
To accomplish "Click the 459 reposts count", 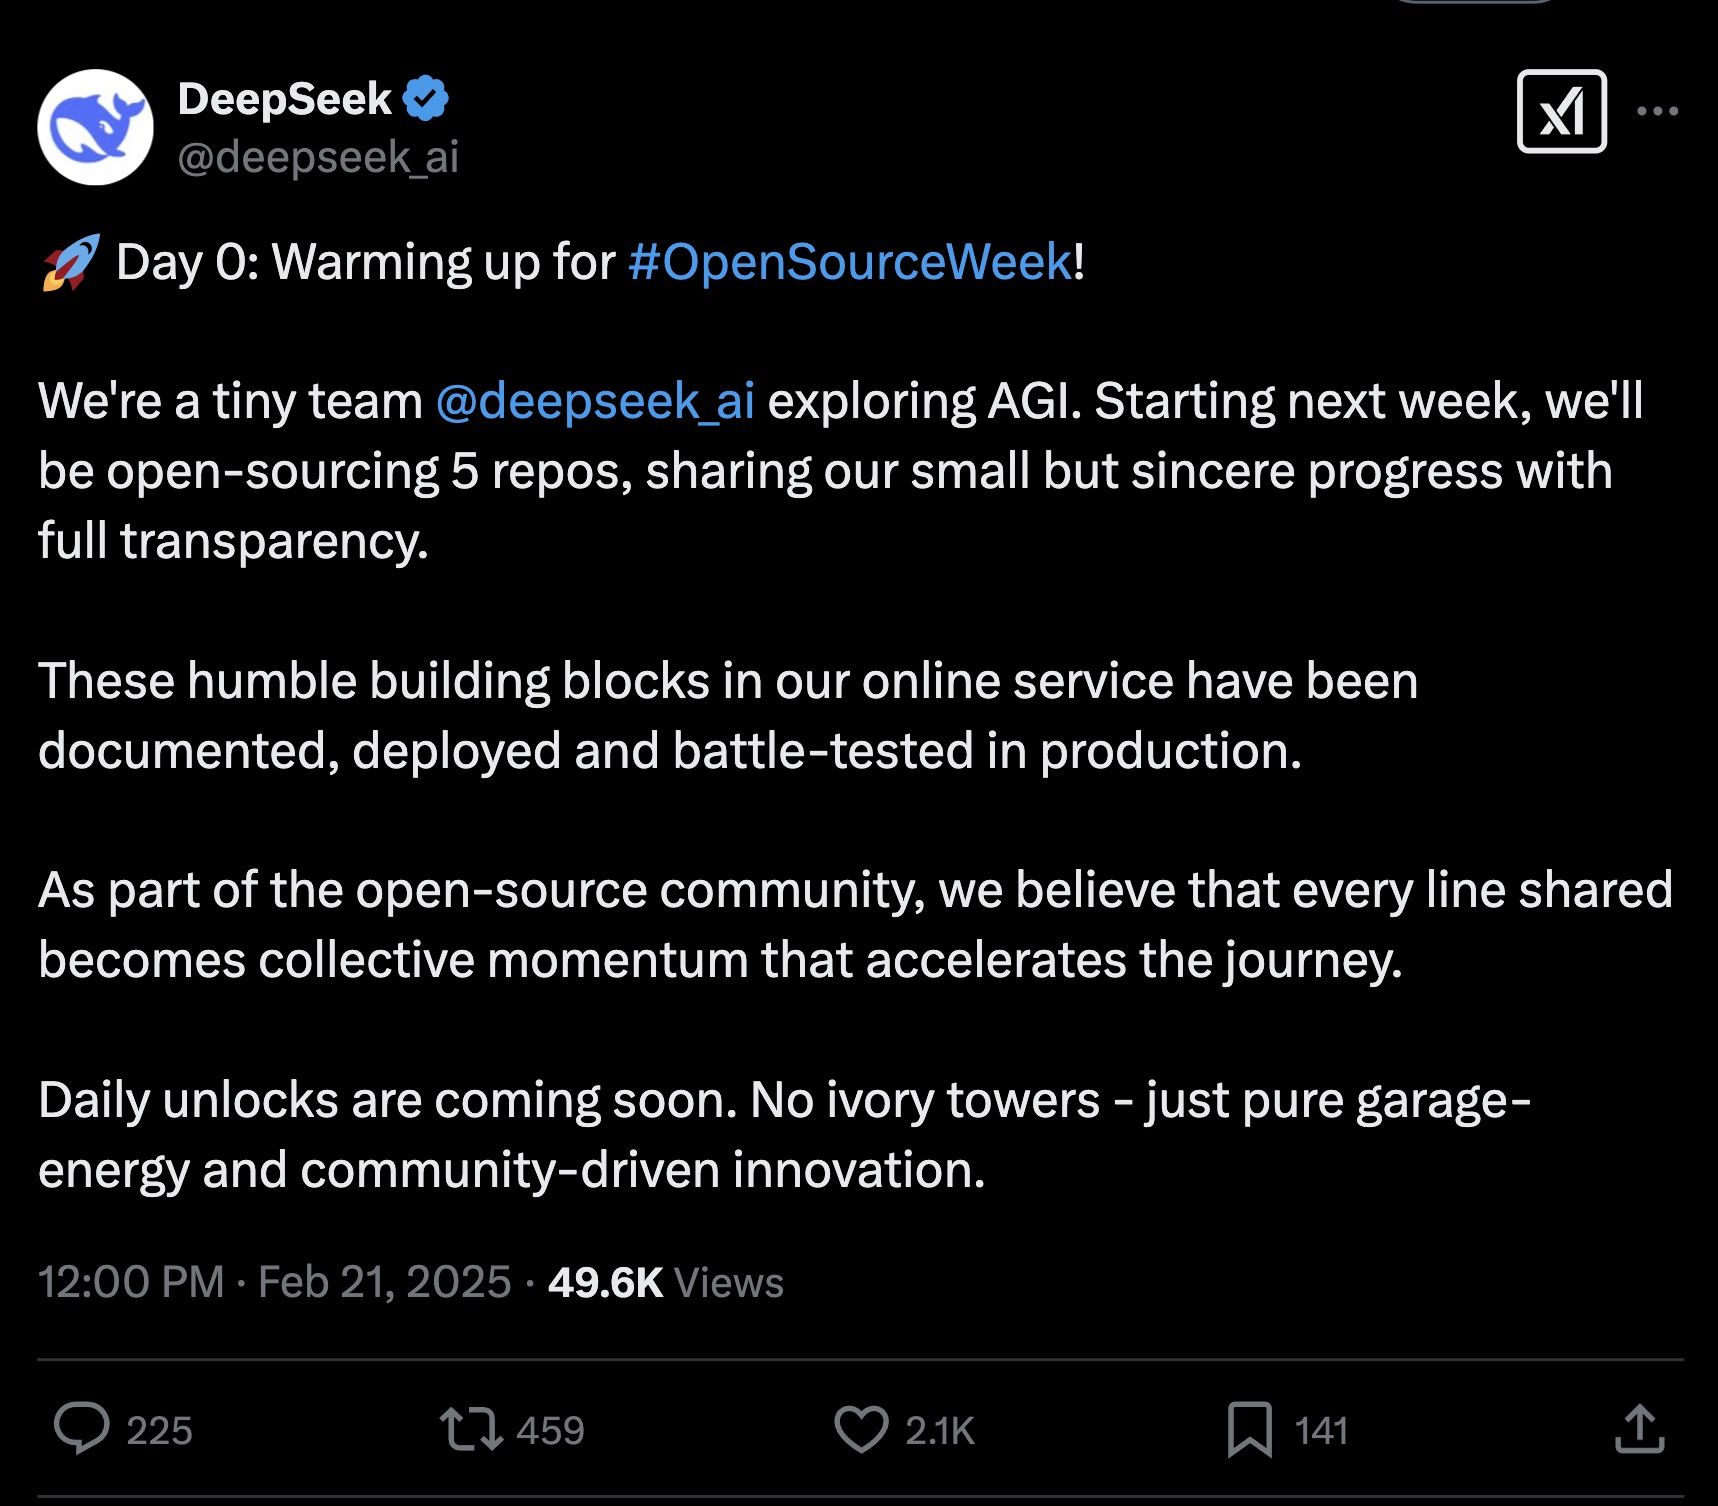I will (550, 1430).
